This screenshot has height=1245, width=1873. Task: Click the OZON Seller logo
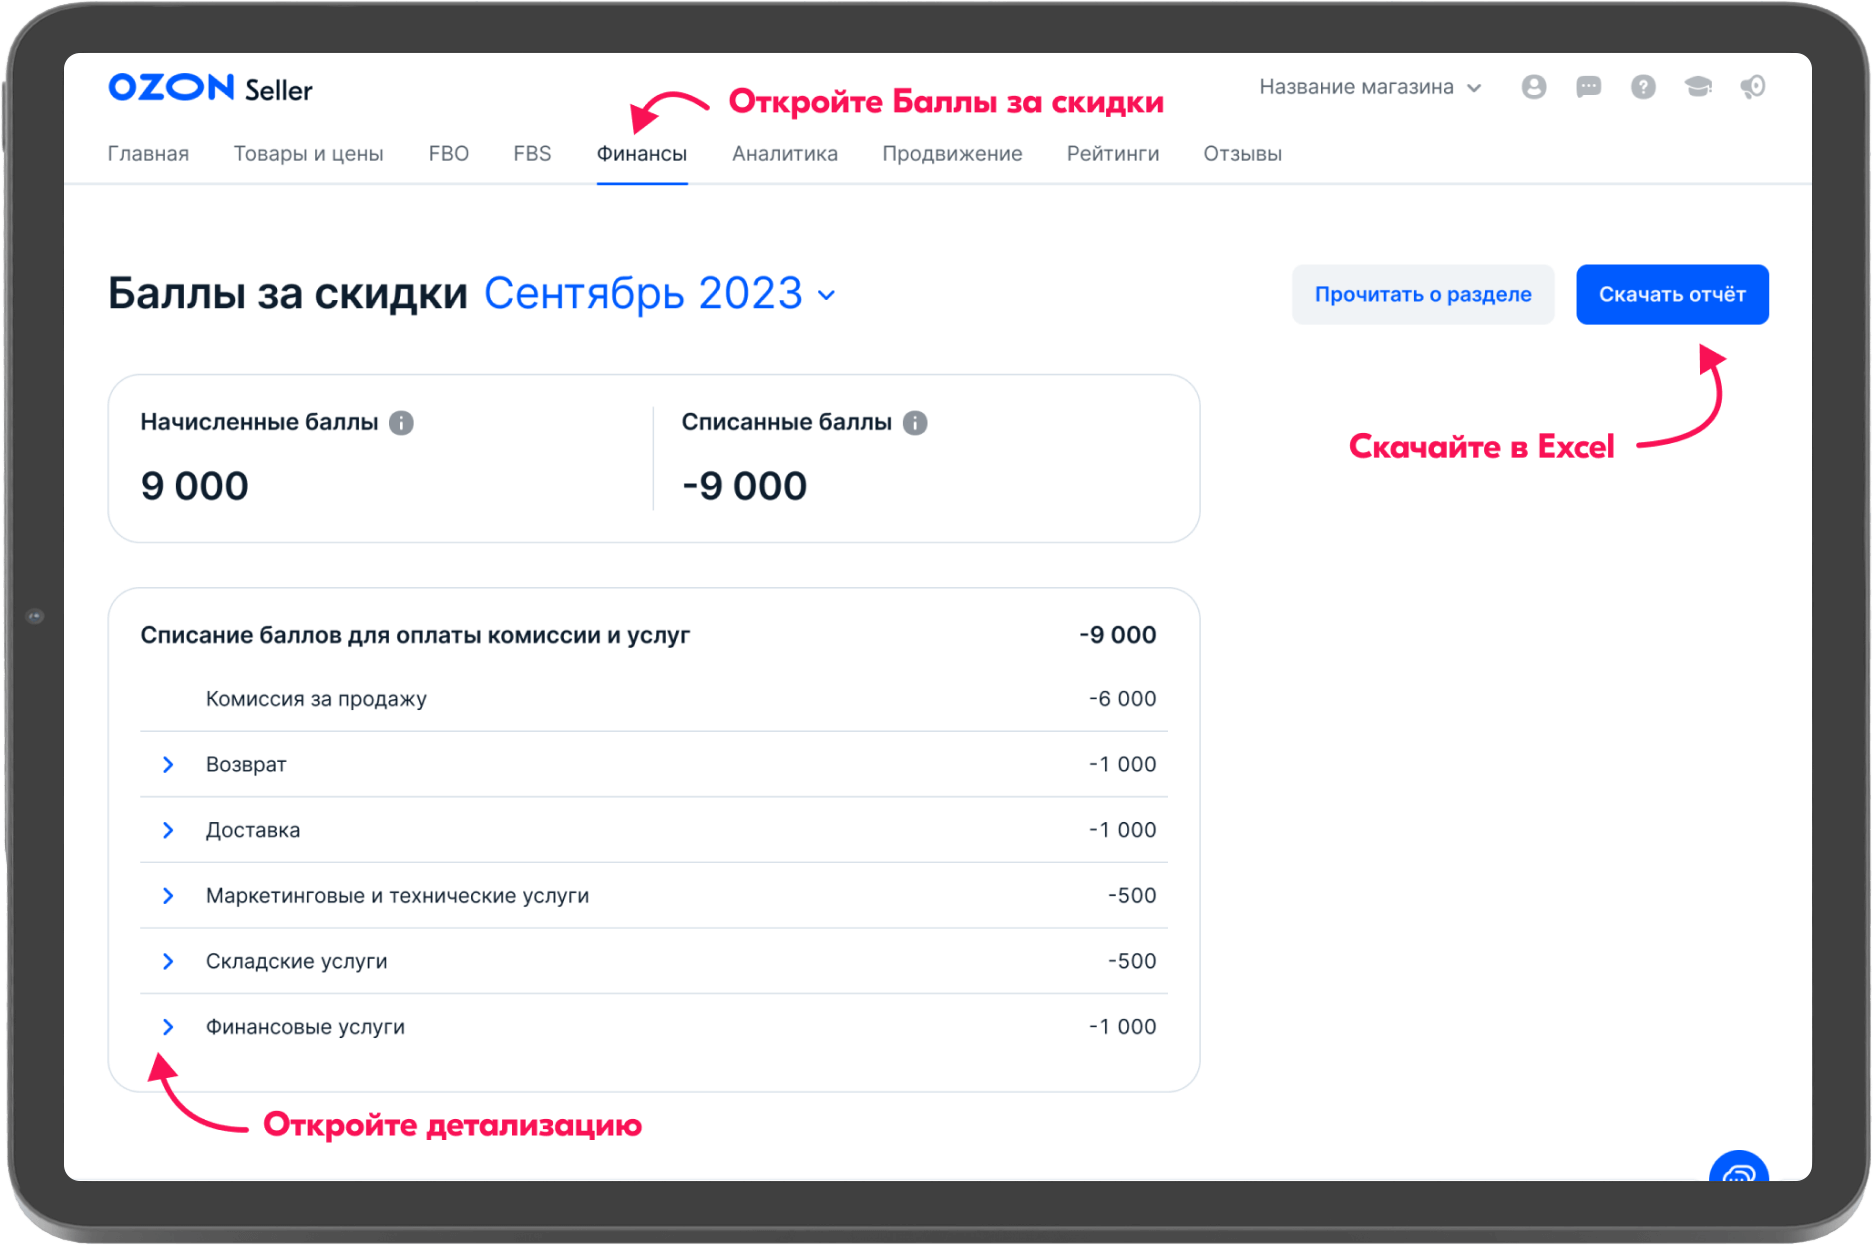point(210,88)
